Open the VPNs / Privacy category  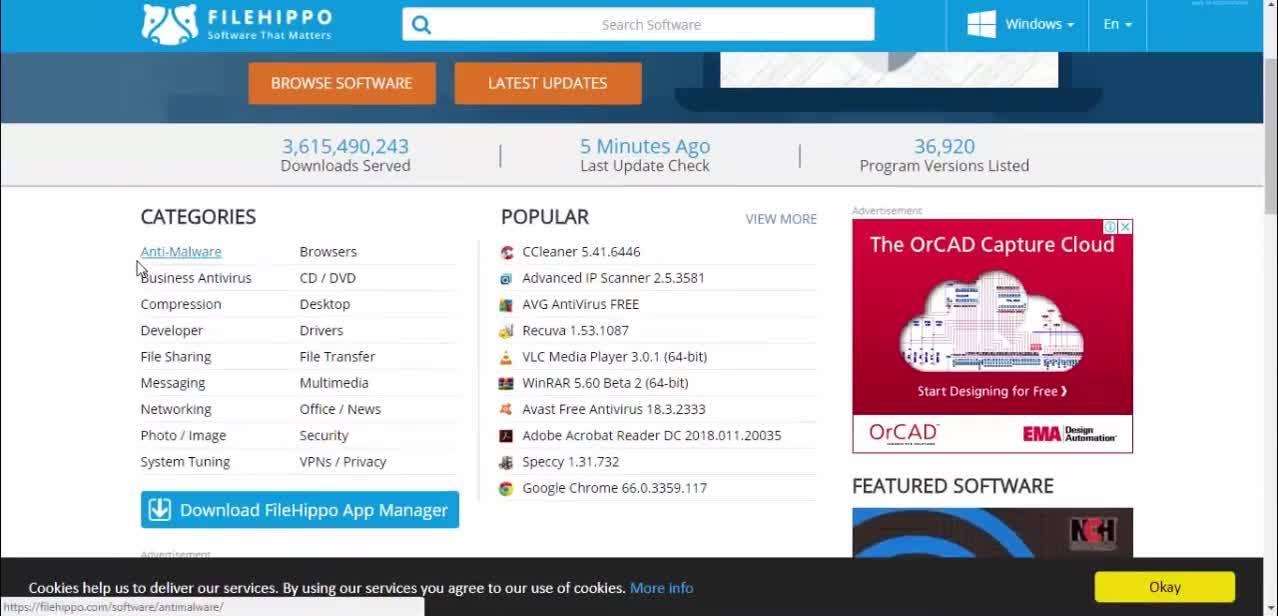(343, 462)
